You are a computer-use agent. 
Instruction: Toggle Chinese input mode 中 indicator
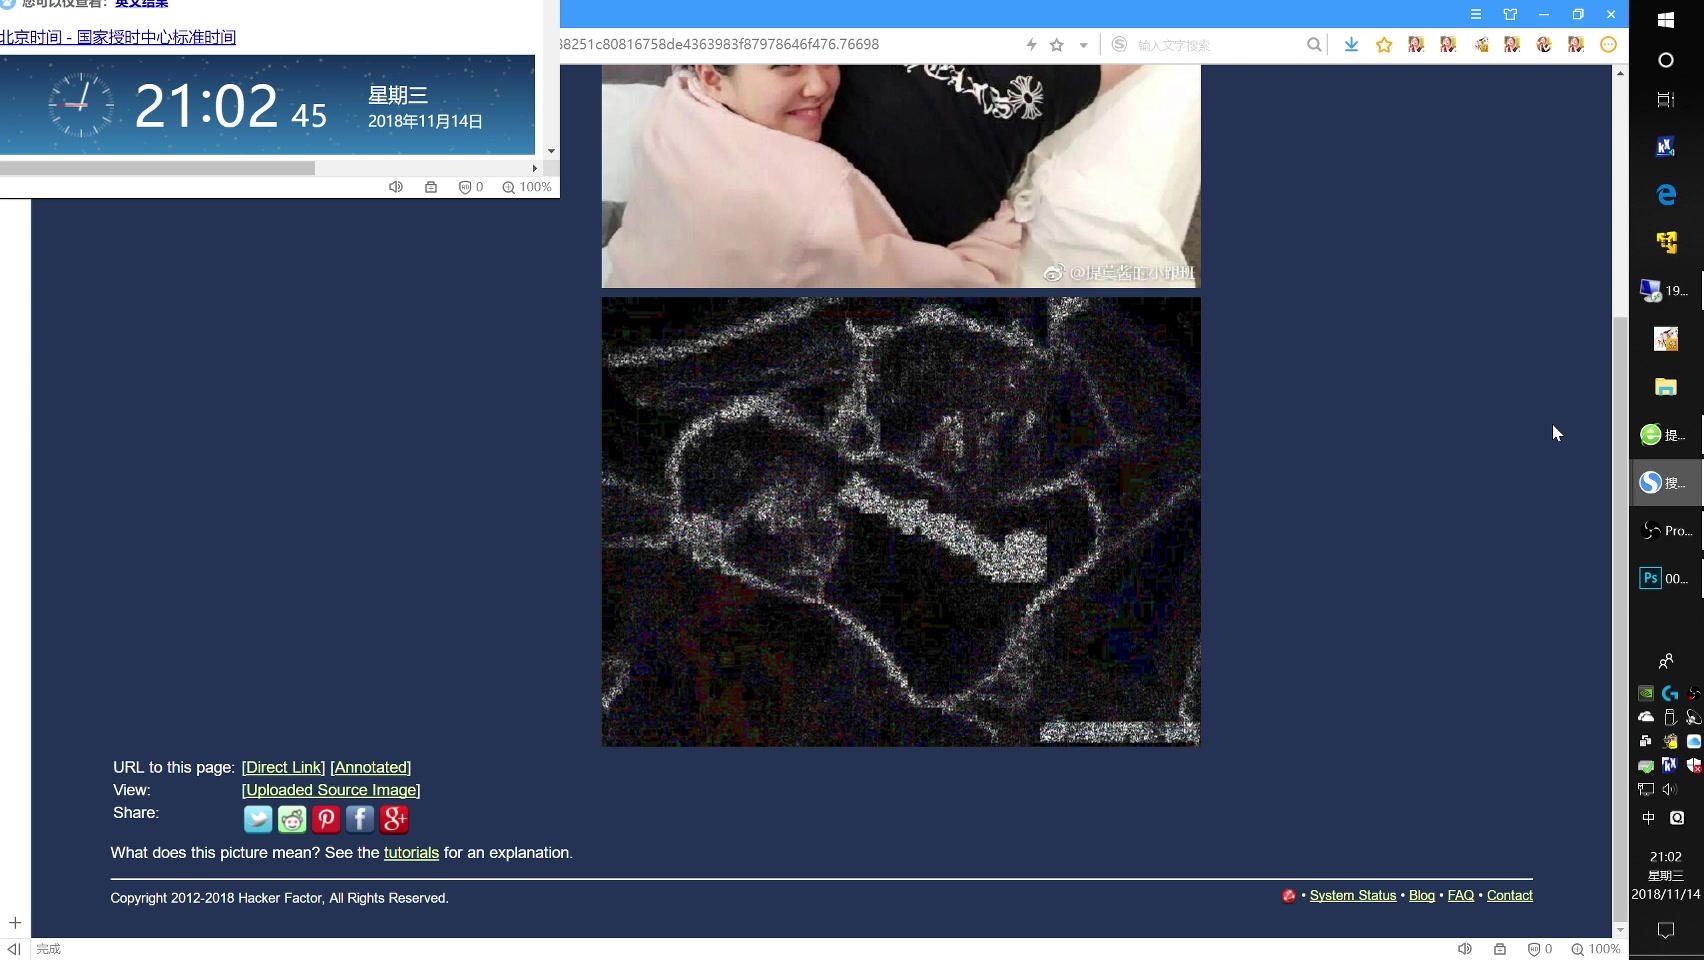coord(1648,818)
